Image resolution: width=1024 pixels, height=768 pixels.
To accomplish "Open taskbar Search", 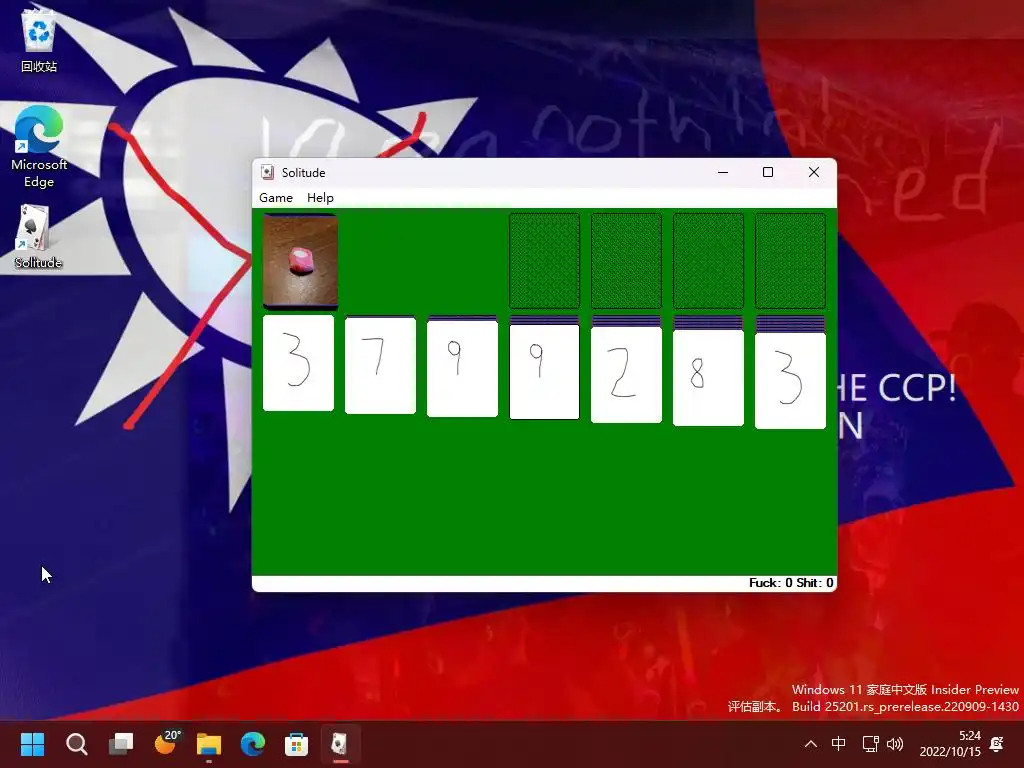I will tap(76, 744).
